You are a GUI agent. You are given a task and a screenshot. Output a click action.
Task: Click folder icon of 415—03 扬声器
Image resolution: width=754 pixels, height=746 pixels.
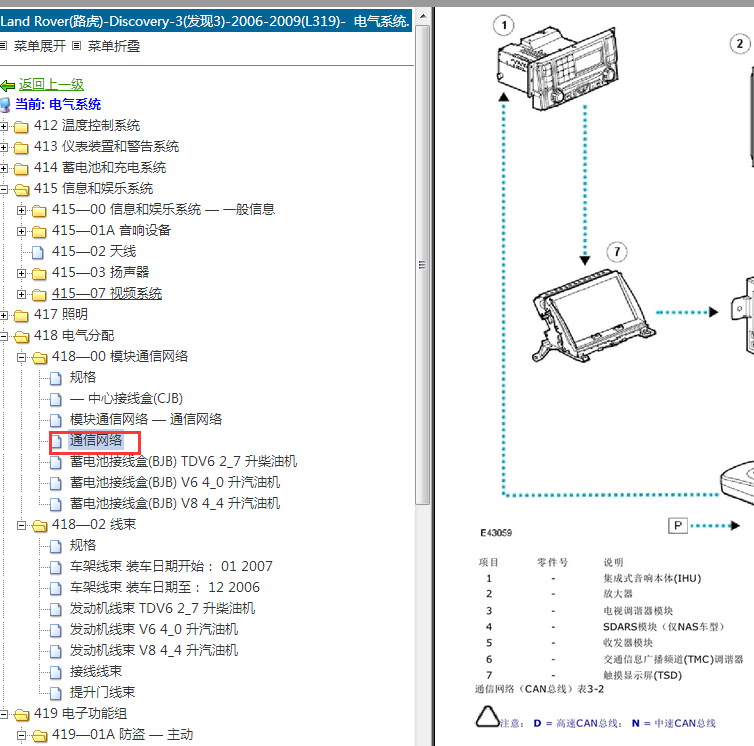(39, 273)
